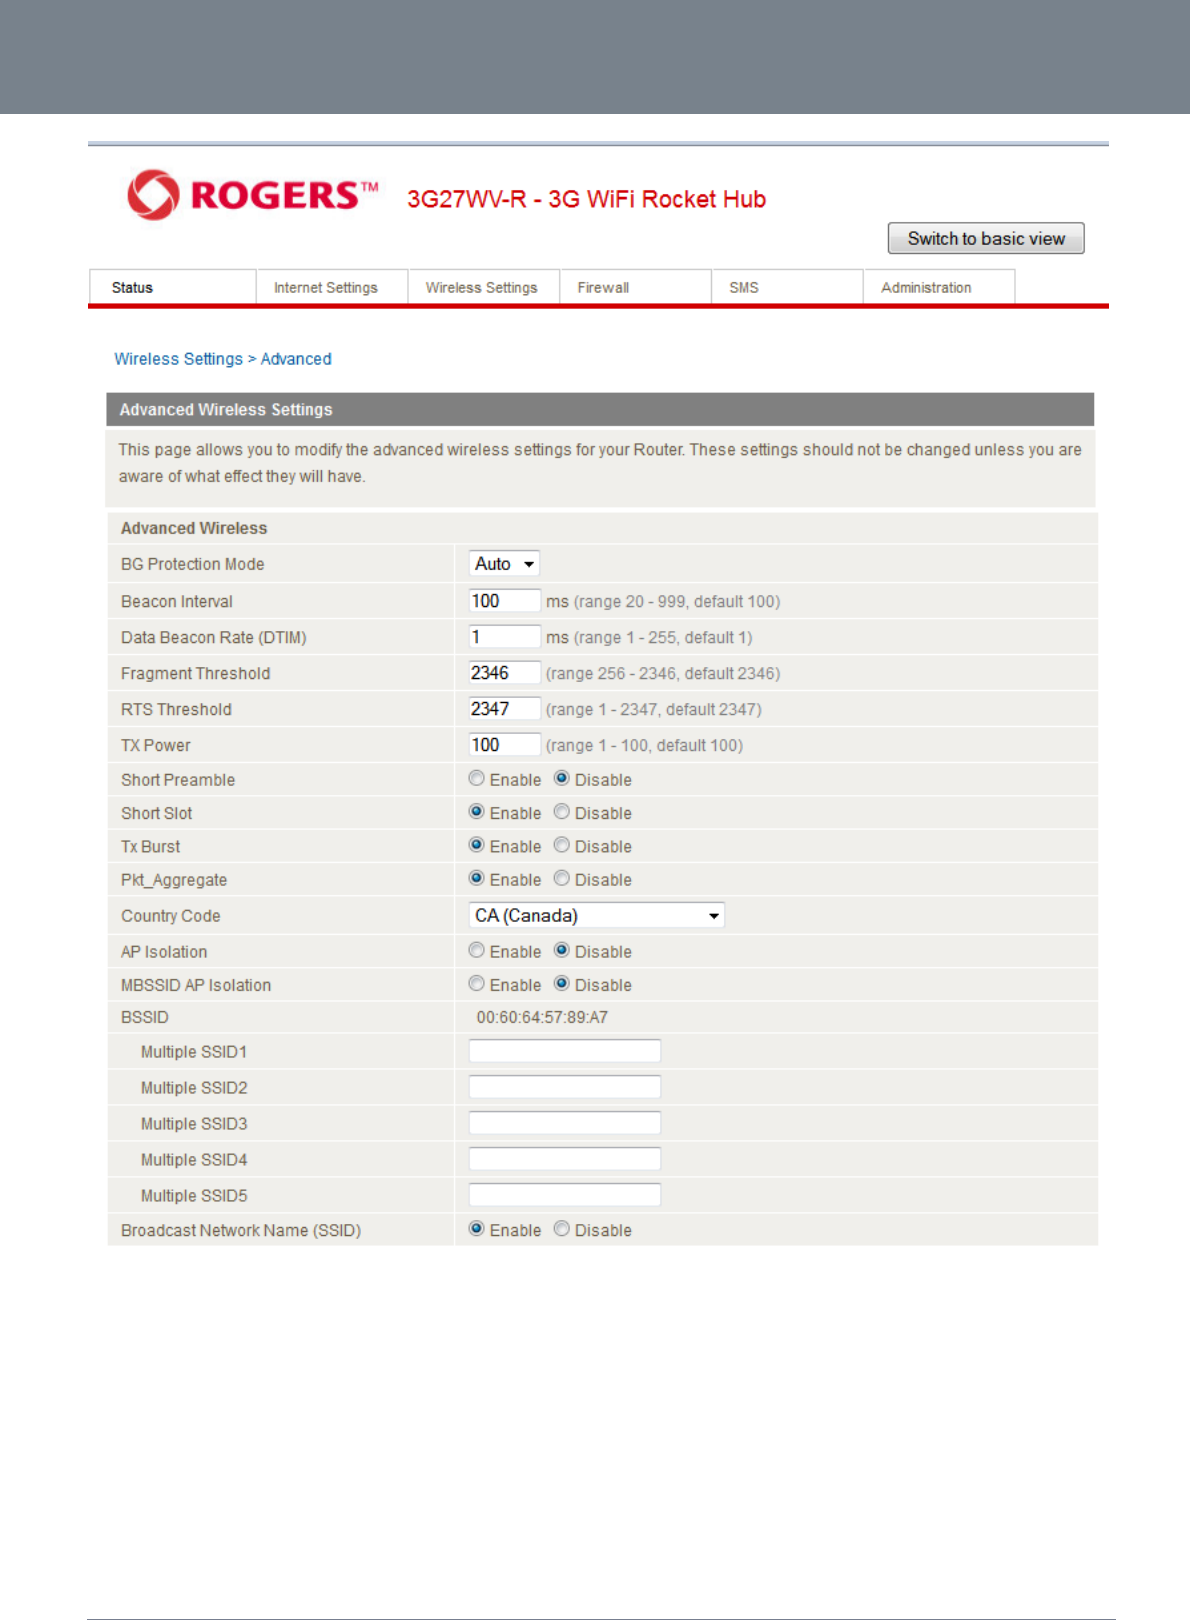Click the Beacon Interval input field
The height and width of the screenshot is (1620, 1190).
pos(505,601)
